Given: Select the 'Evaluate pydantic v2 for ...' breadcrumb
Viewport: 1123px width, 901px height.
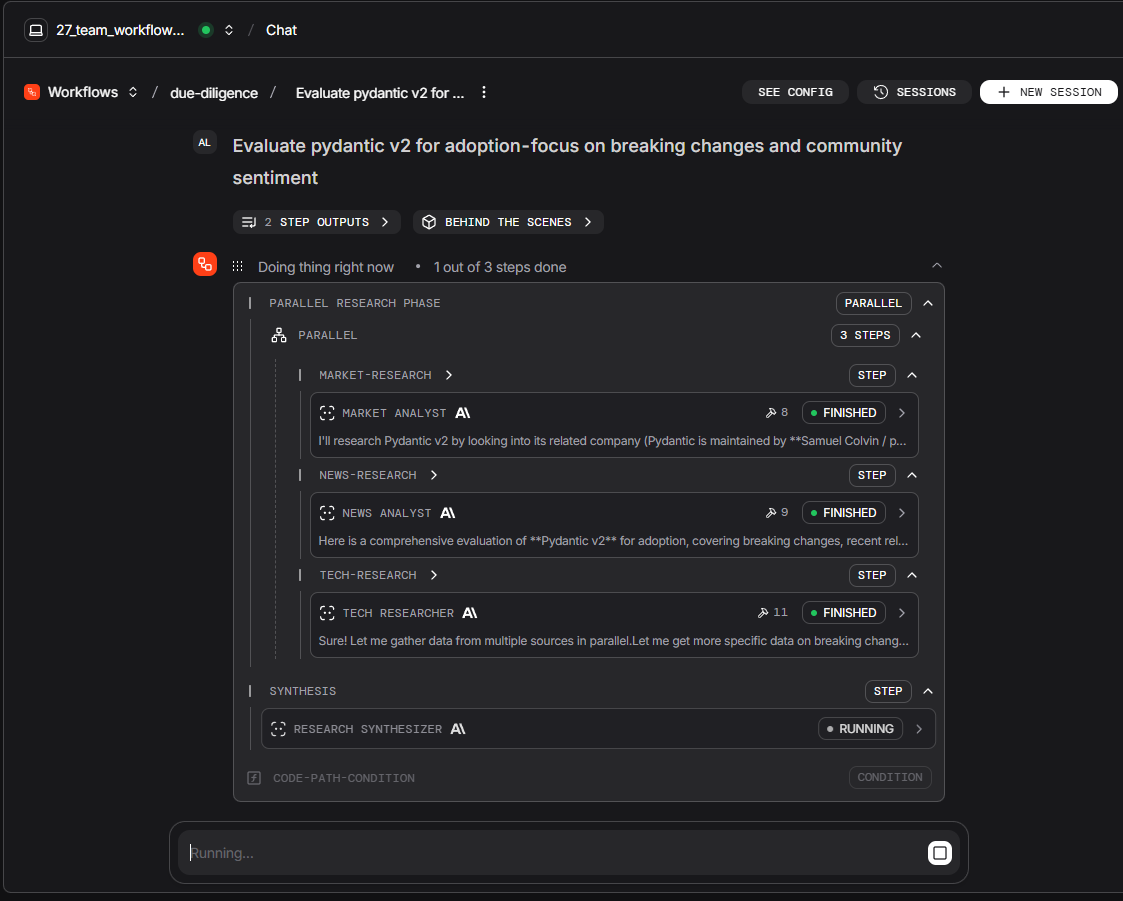Looking at the screenshot, I should coord(380,93).
